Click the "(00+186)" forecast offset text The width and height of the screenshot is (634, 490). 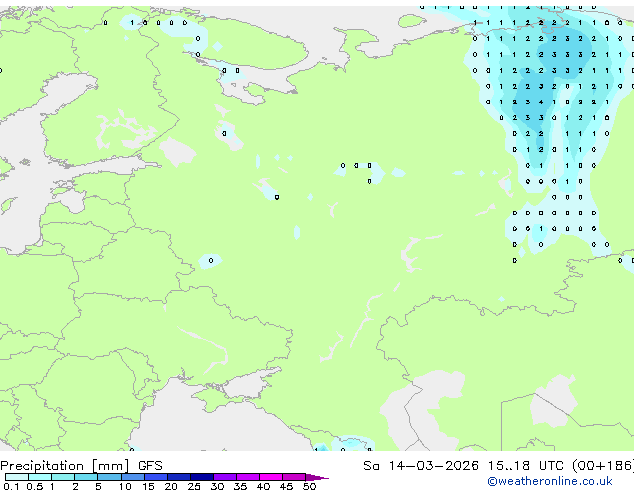(603, 466)
